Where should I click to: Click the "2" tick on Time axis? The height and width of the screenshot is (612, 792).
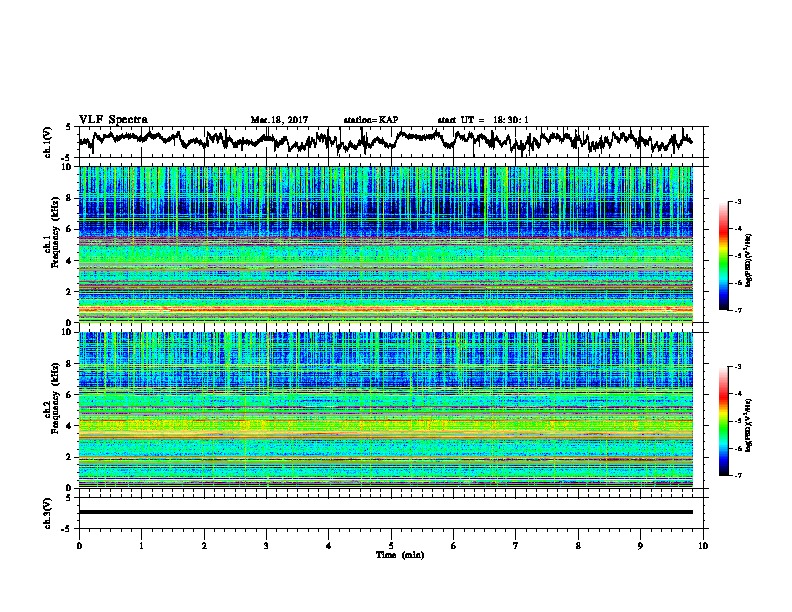pos(204,546)
